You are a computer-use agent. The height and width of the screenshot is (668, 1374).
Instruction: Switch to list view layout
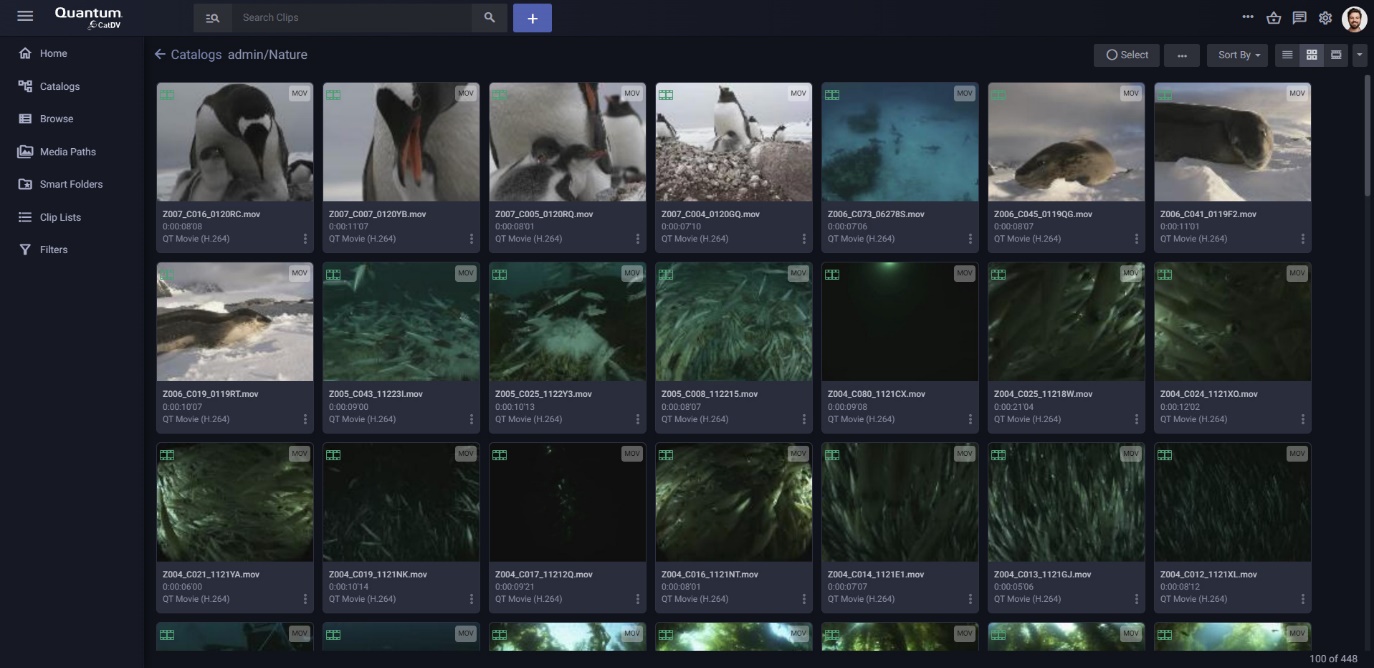click(x=1287, y=55)
